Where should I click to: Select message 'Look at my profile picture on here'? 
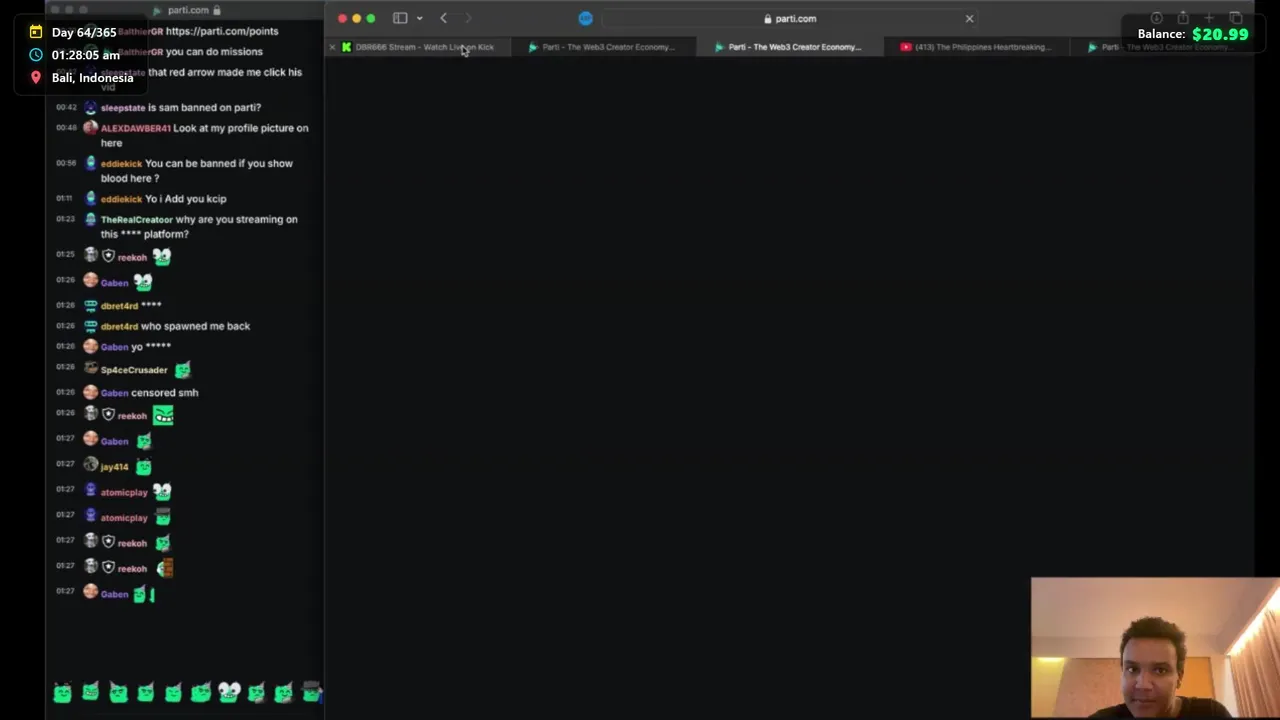point(205,135)
